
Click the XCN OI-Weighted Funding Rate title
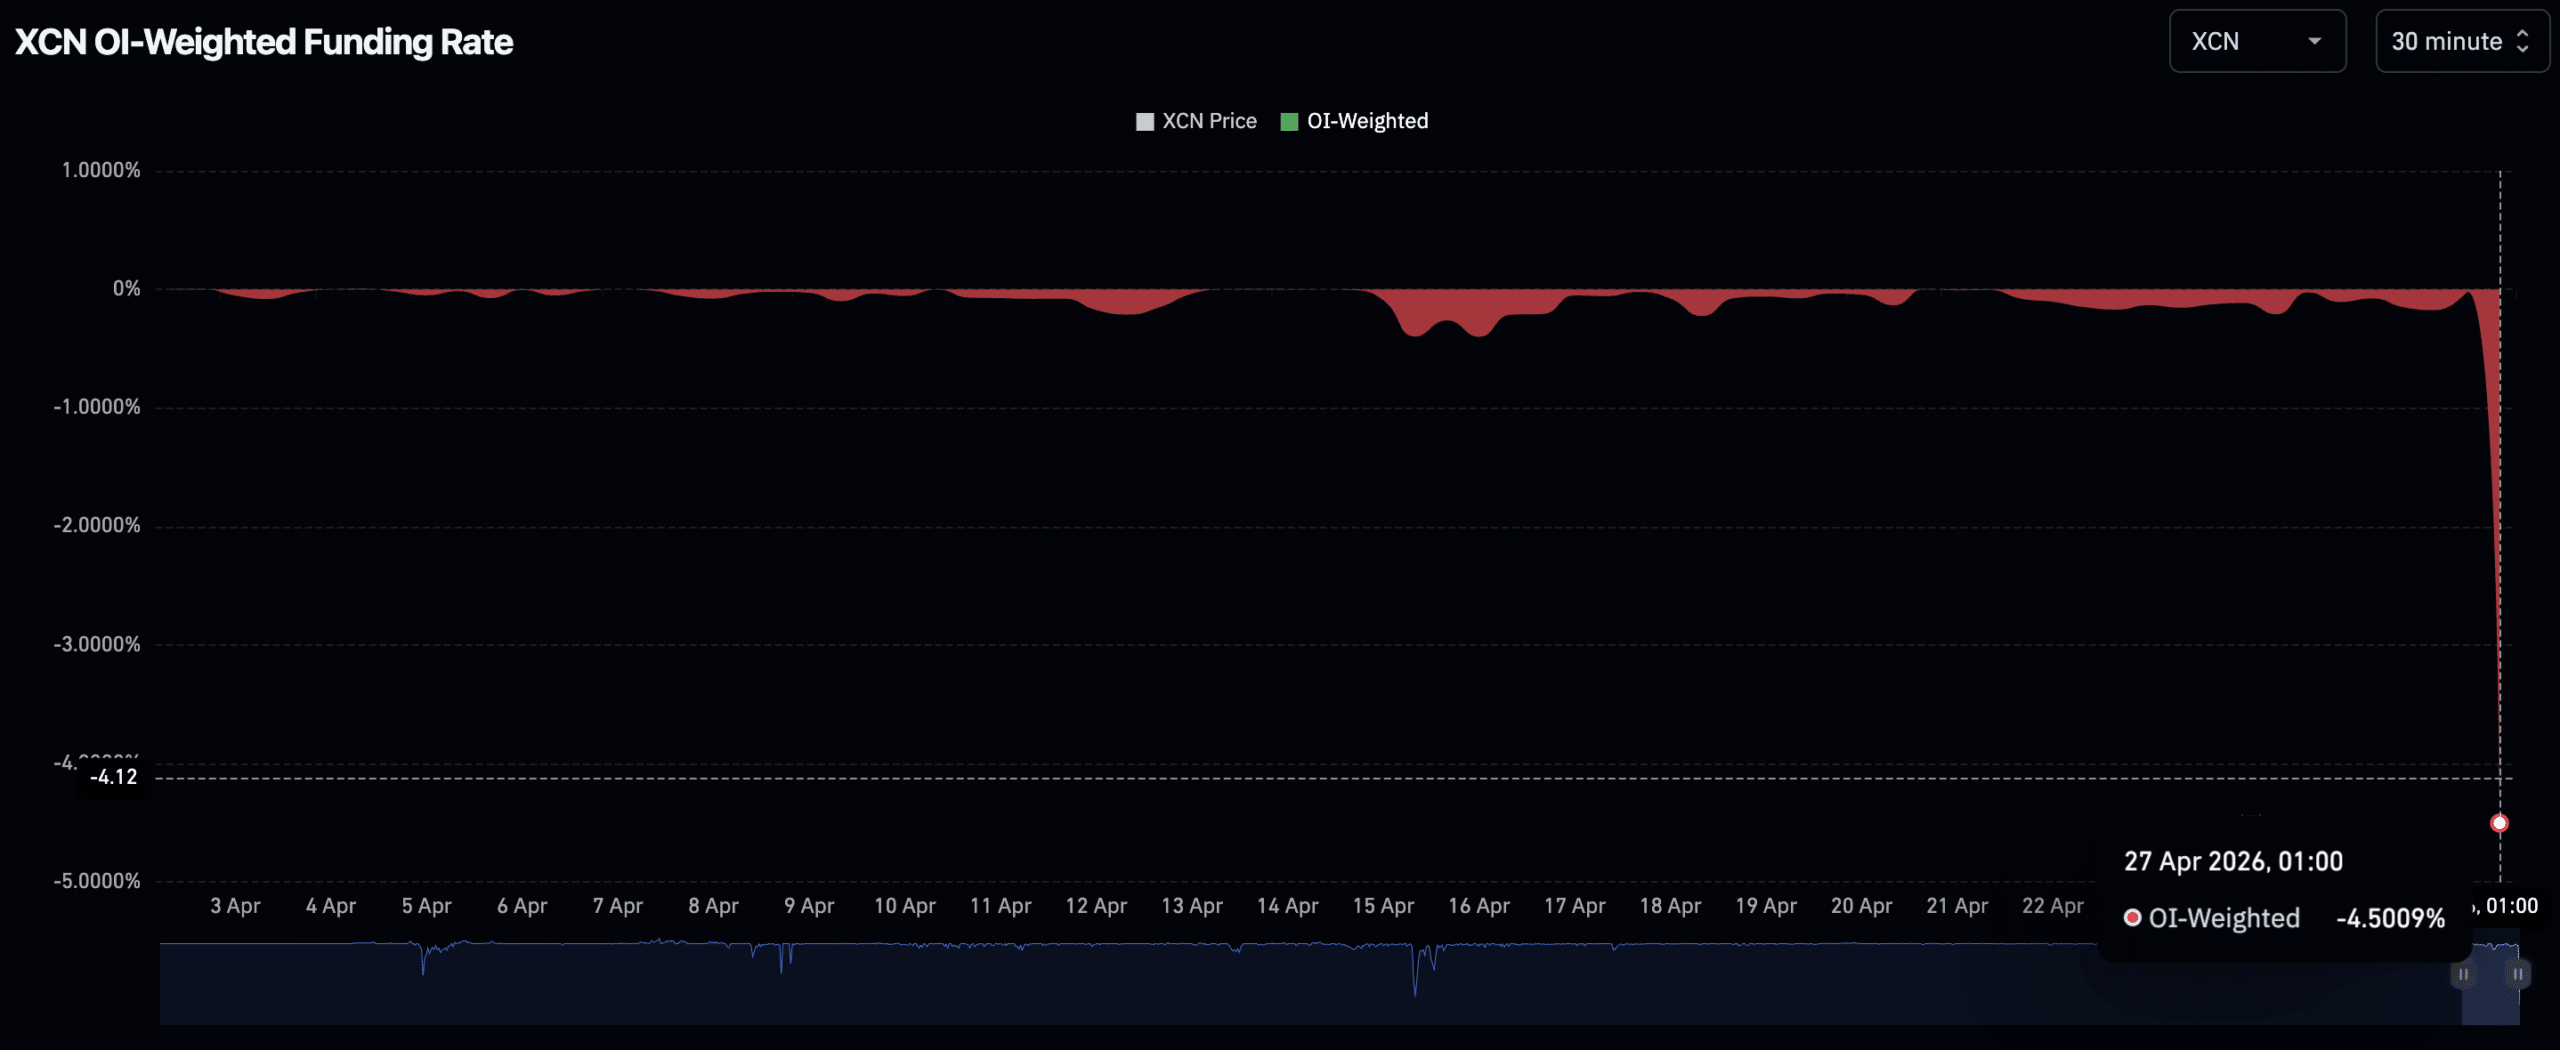click(x=263, y=41)
